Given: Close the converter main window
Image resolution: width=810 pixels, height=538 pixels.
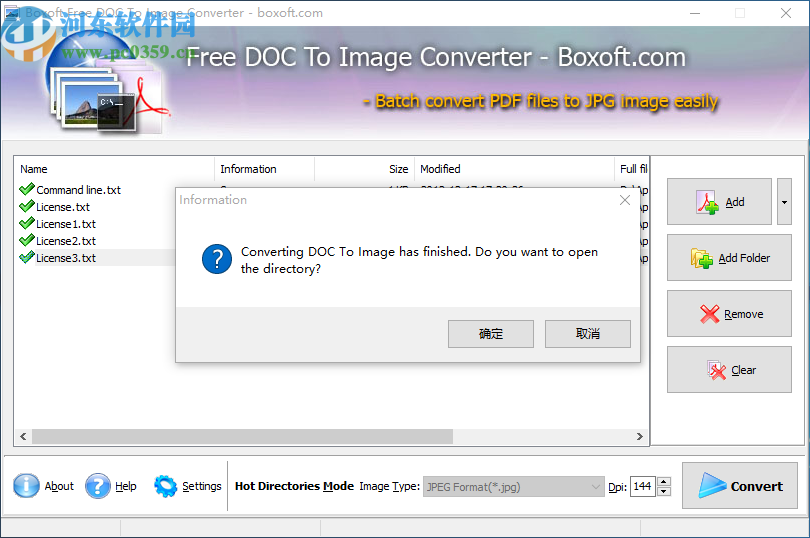Looking at the screenshot, I should coord(786,13).
